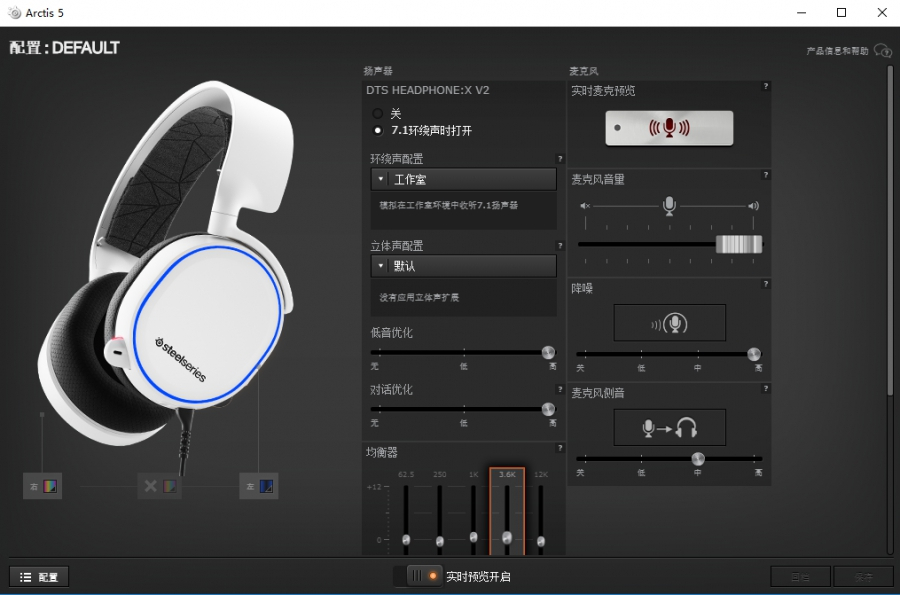The width and height of the screenshot is (900, 595).
Task: Click the 低音优化 bass slider handle
Action: 548,352
